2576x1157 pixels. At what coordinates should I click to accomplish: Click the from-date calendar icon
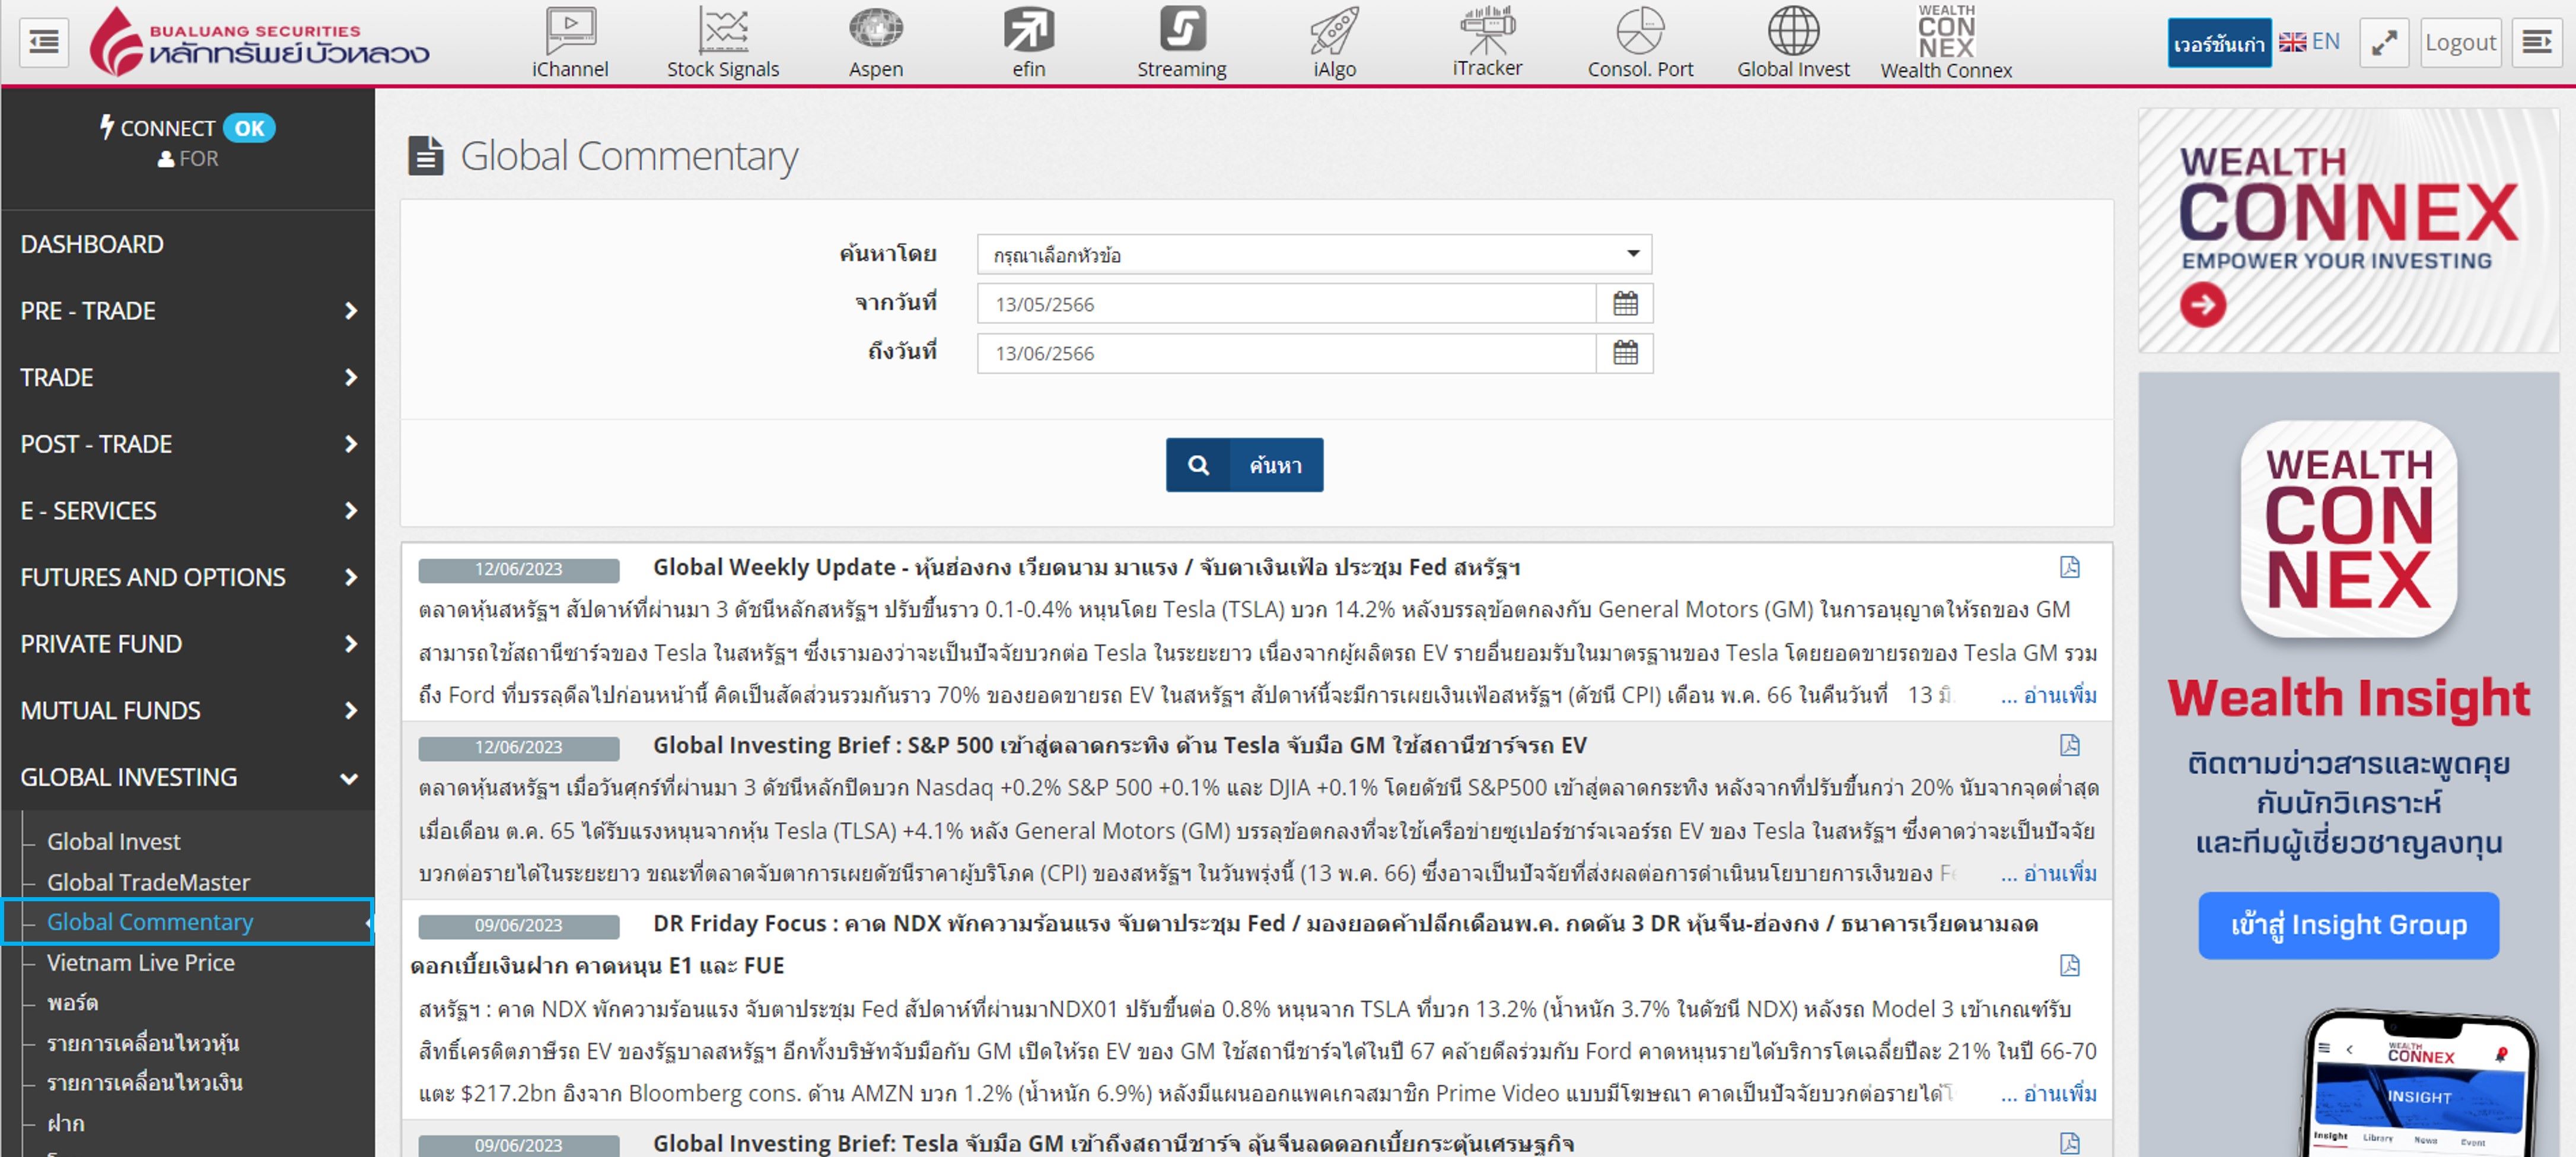tap(1625, 304)
